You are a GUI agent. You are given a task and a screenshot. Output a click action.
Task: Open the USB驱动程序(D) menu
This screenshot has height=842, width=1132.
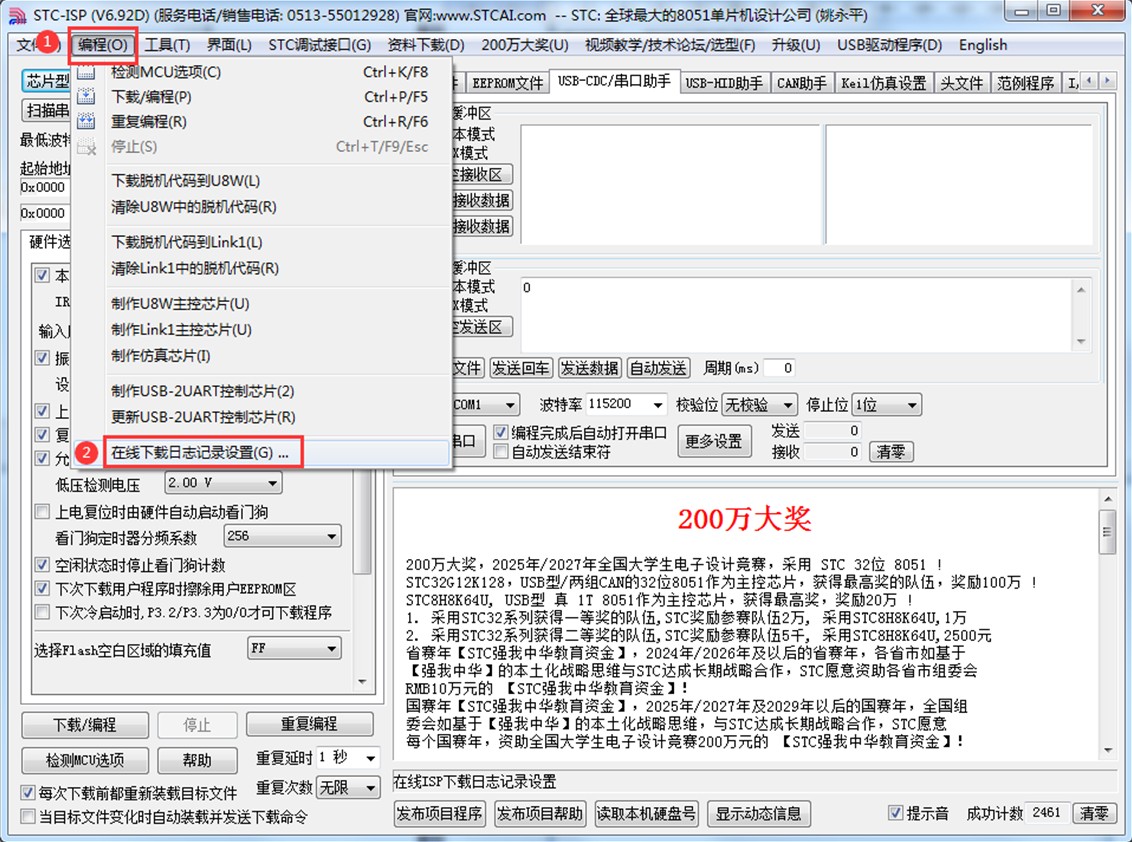tap(889, 45)
